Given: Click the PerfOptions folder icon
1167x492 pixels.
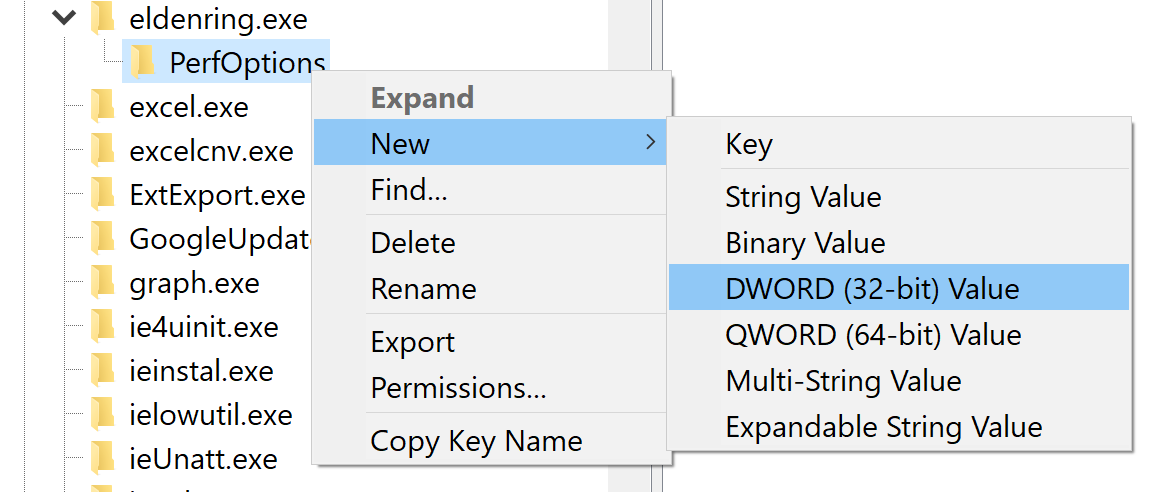Looking at the screenshot, I should pyautogui.click(x=142, y=62).
